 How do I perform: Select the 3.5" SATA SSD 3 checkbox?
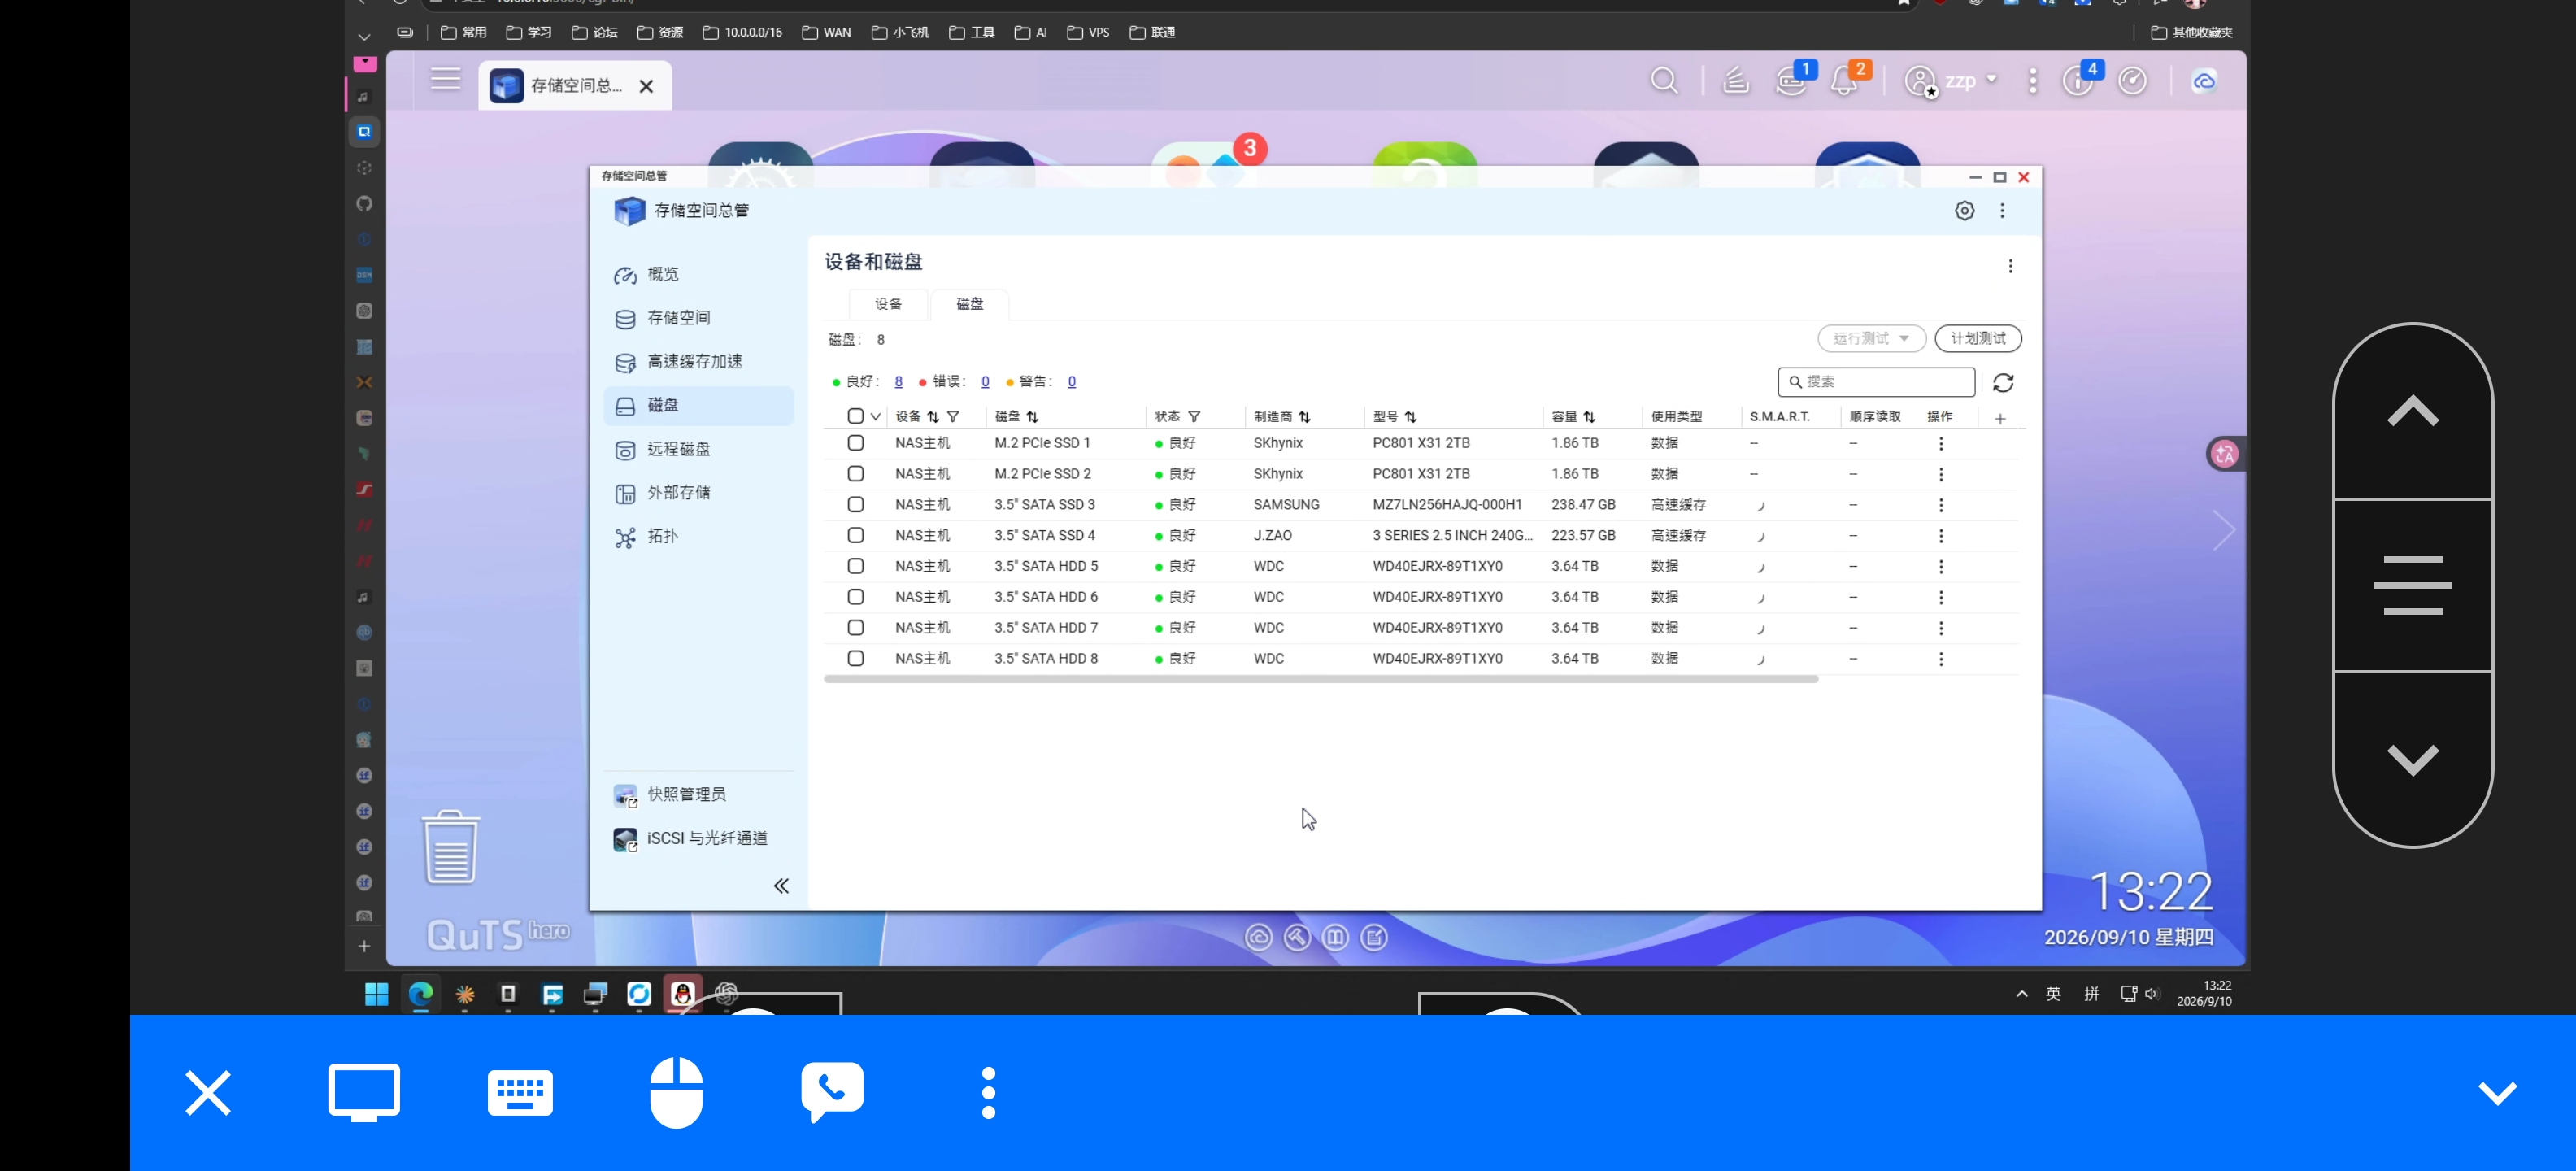[x=855, y=504]
